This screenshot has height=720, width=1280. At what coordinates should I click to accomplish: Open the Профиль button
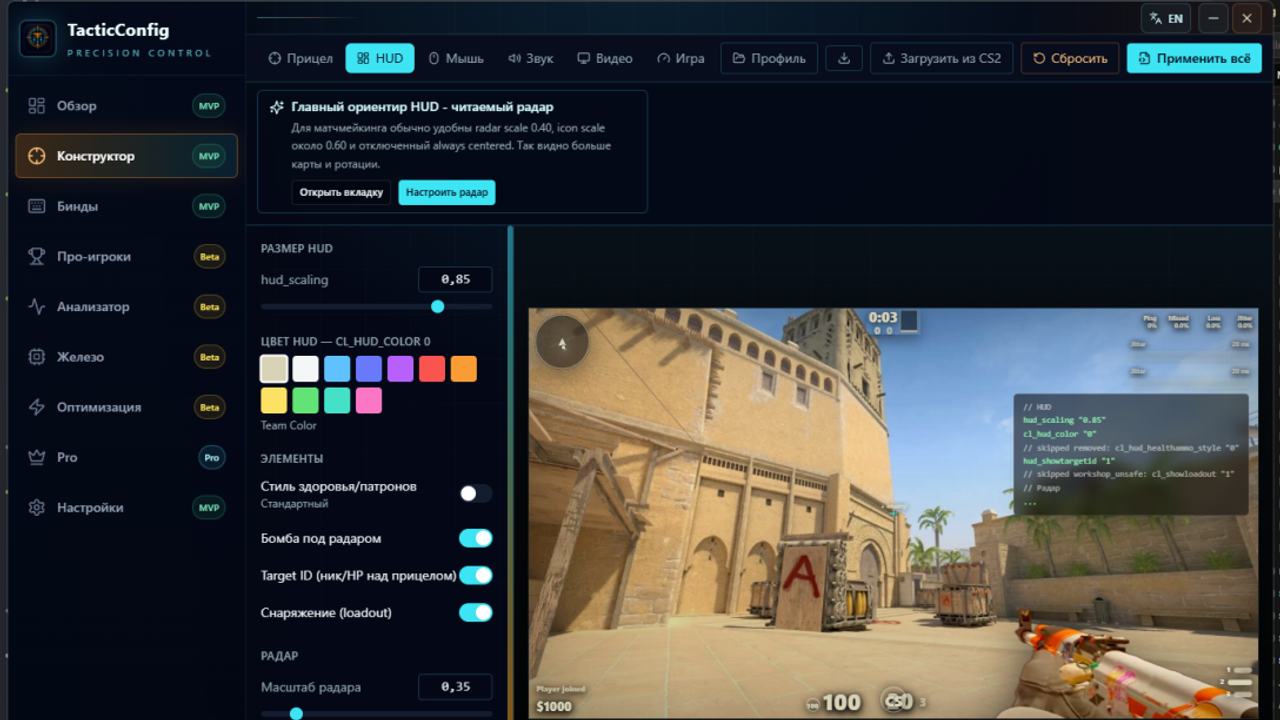[769, 58]
